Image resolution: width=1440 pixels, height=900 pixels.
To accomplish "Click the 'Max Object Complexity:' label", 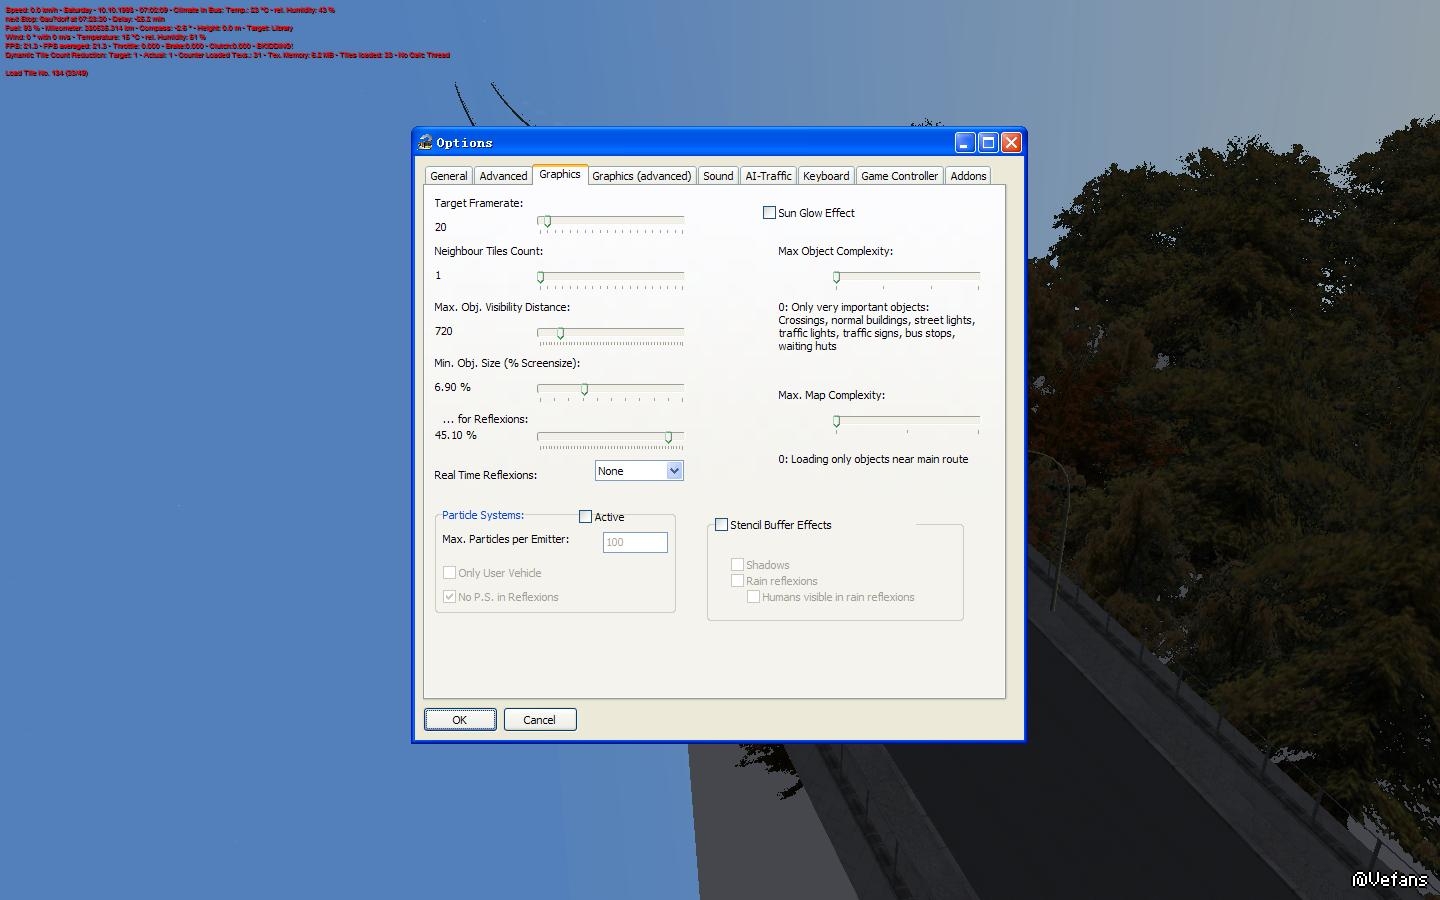I will 836,251.
